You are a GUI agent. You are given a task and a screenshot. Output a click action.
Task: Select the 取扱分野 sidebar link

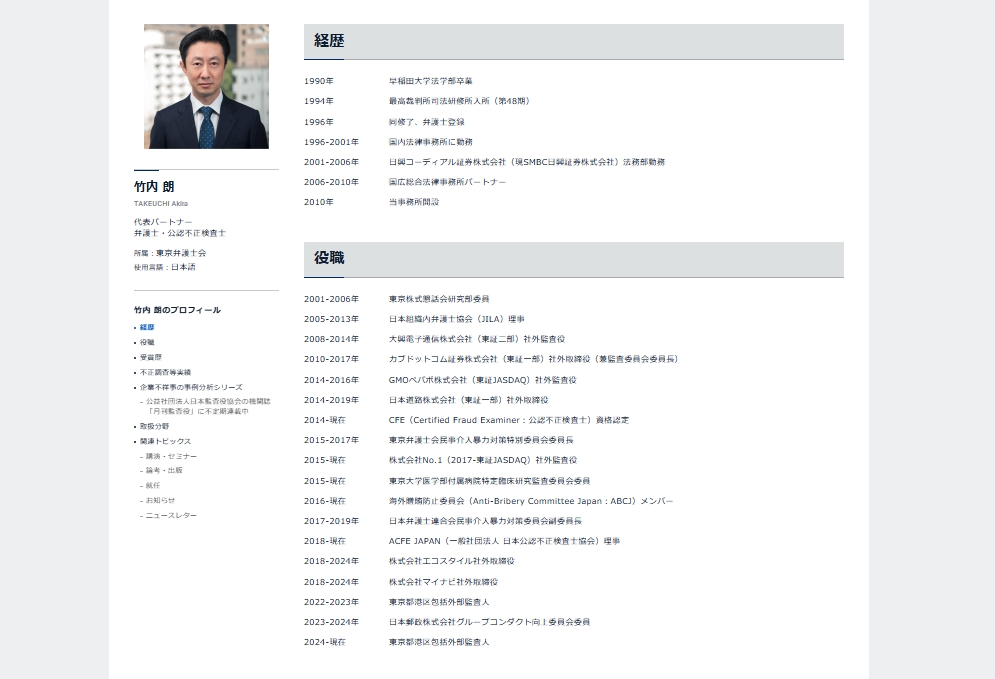point(155,426)
